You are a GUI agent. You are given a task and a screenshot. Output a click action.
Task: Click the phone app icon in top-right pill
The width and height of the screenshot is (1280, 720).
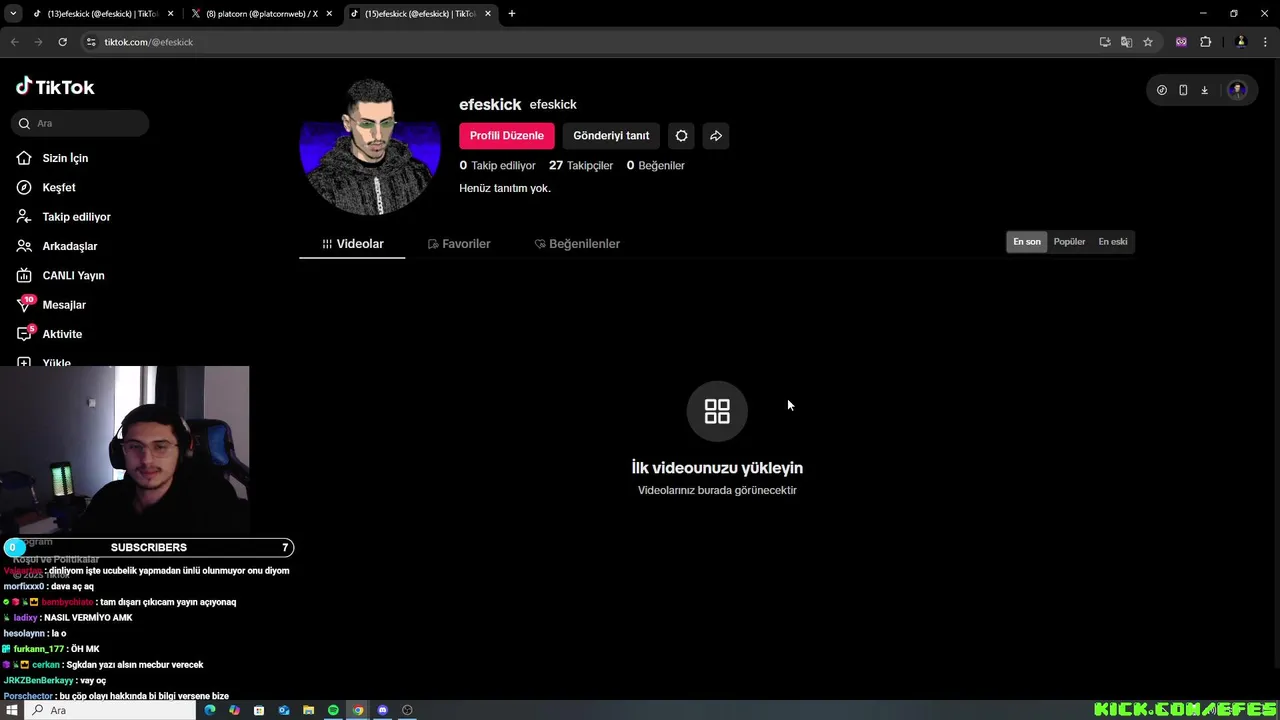(1183, 90)
